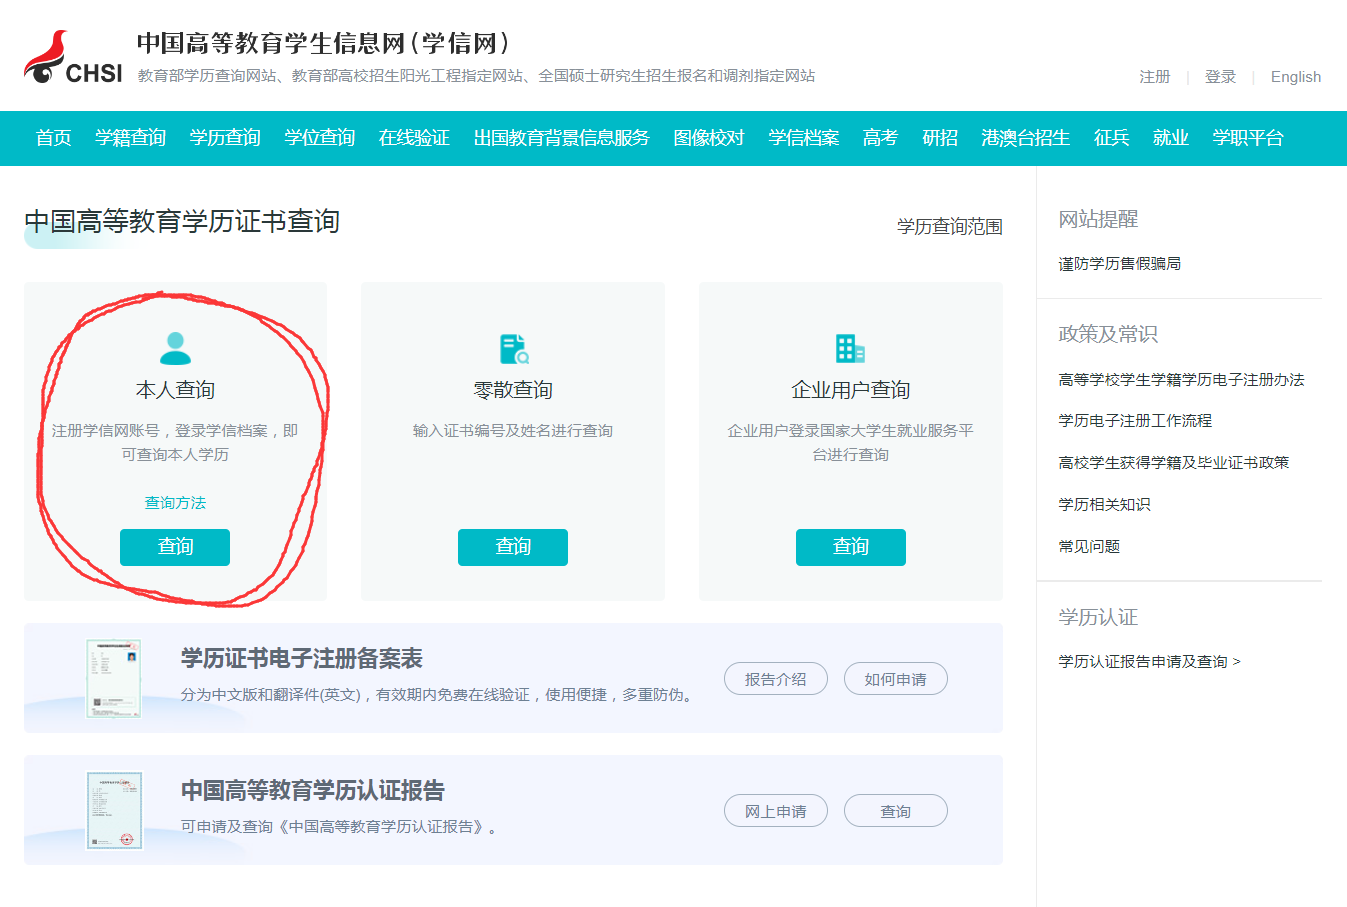Click 查询 button under 零散查询

tap(513, 547)
